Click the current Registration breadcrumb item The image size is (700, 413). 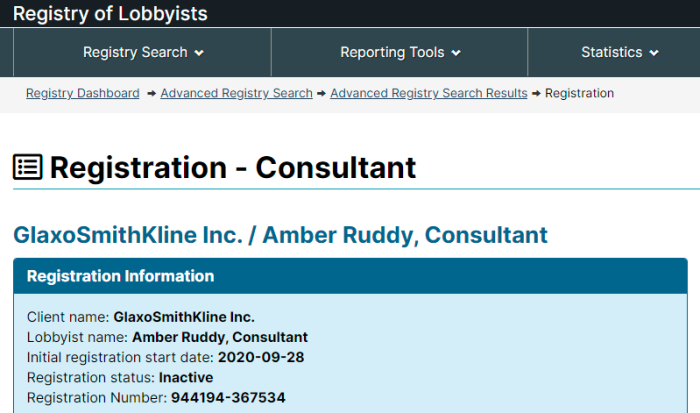(x=579, y=93)
